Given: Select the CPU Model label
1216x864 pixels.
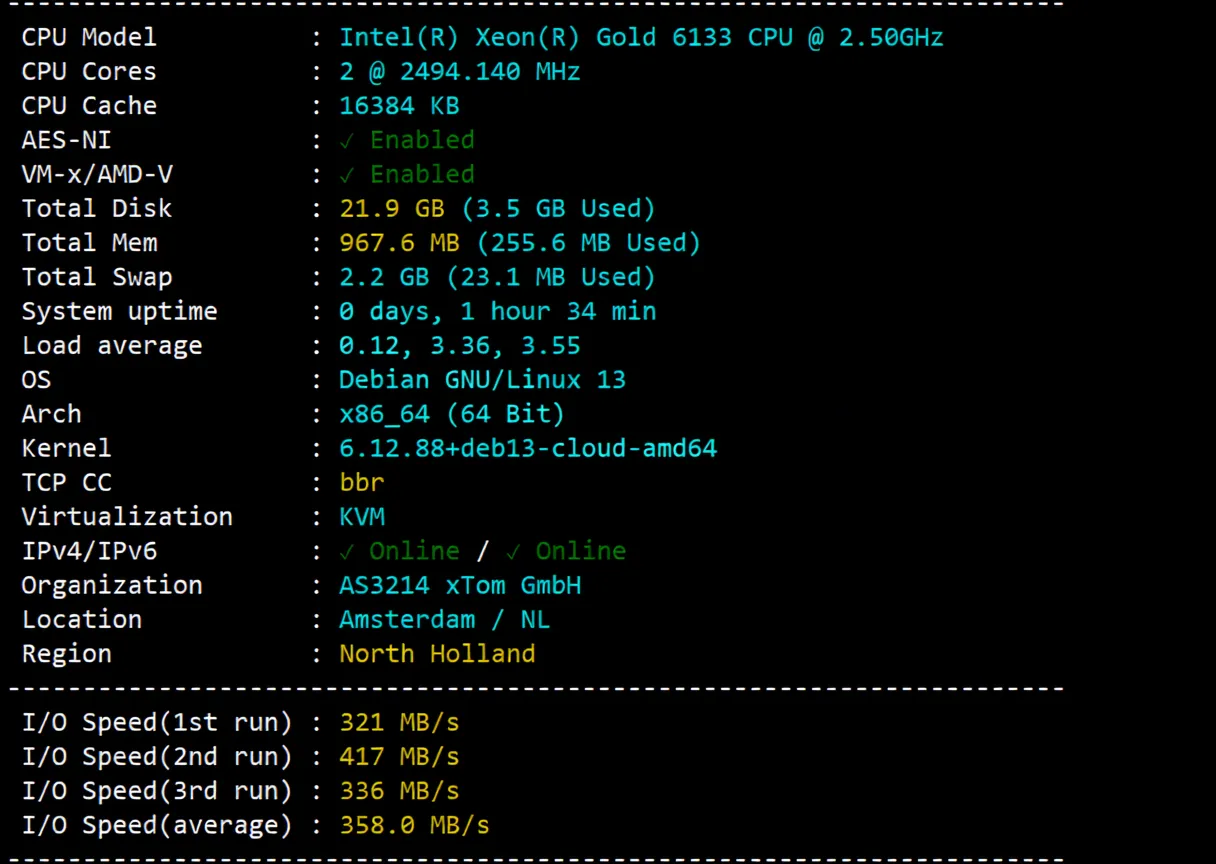Looking at the screenshot, I should [x=89, y=38].
